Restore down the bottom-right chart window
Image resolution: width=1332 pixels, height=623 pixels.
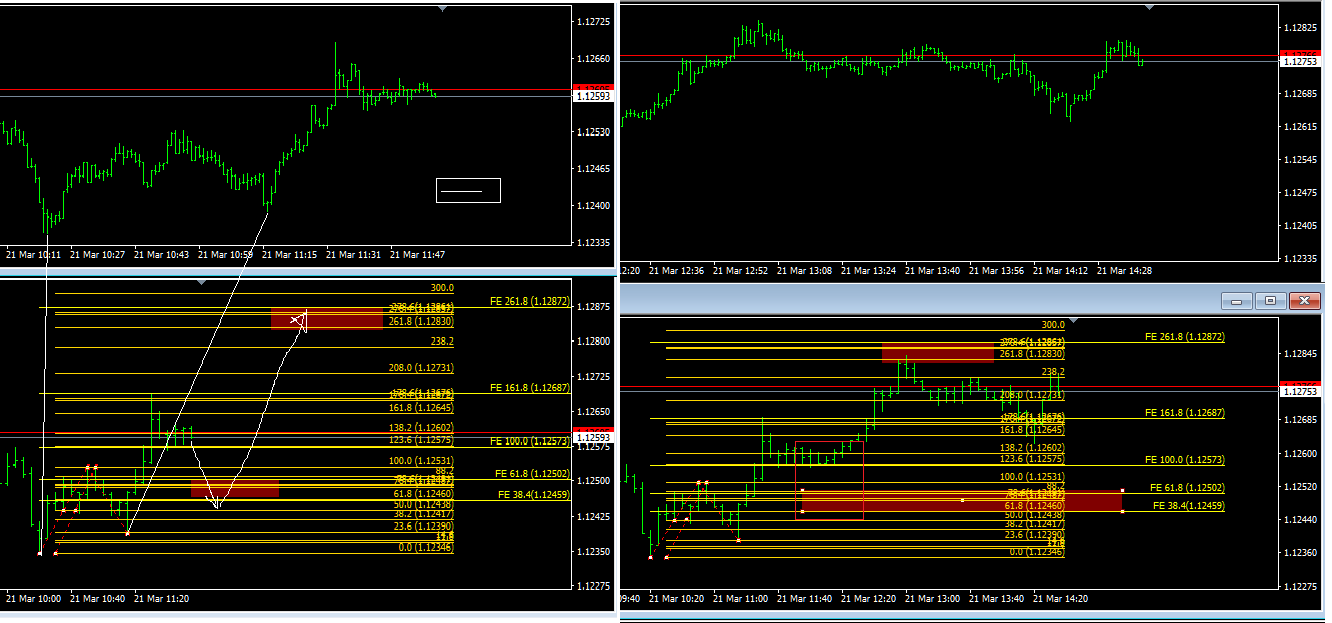coord(1270,300)
